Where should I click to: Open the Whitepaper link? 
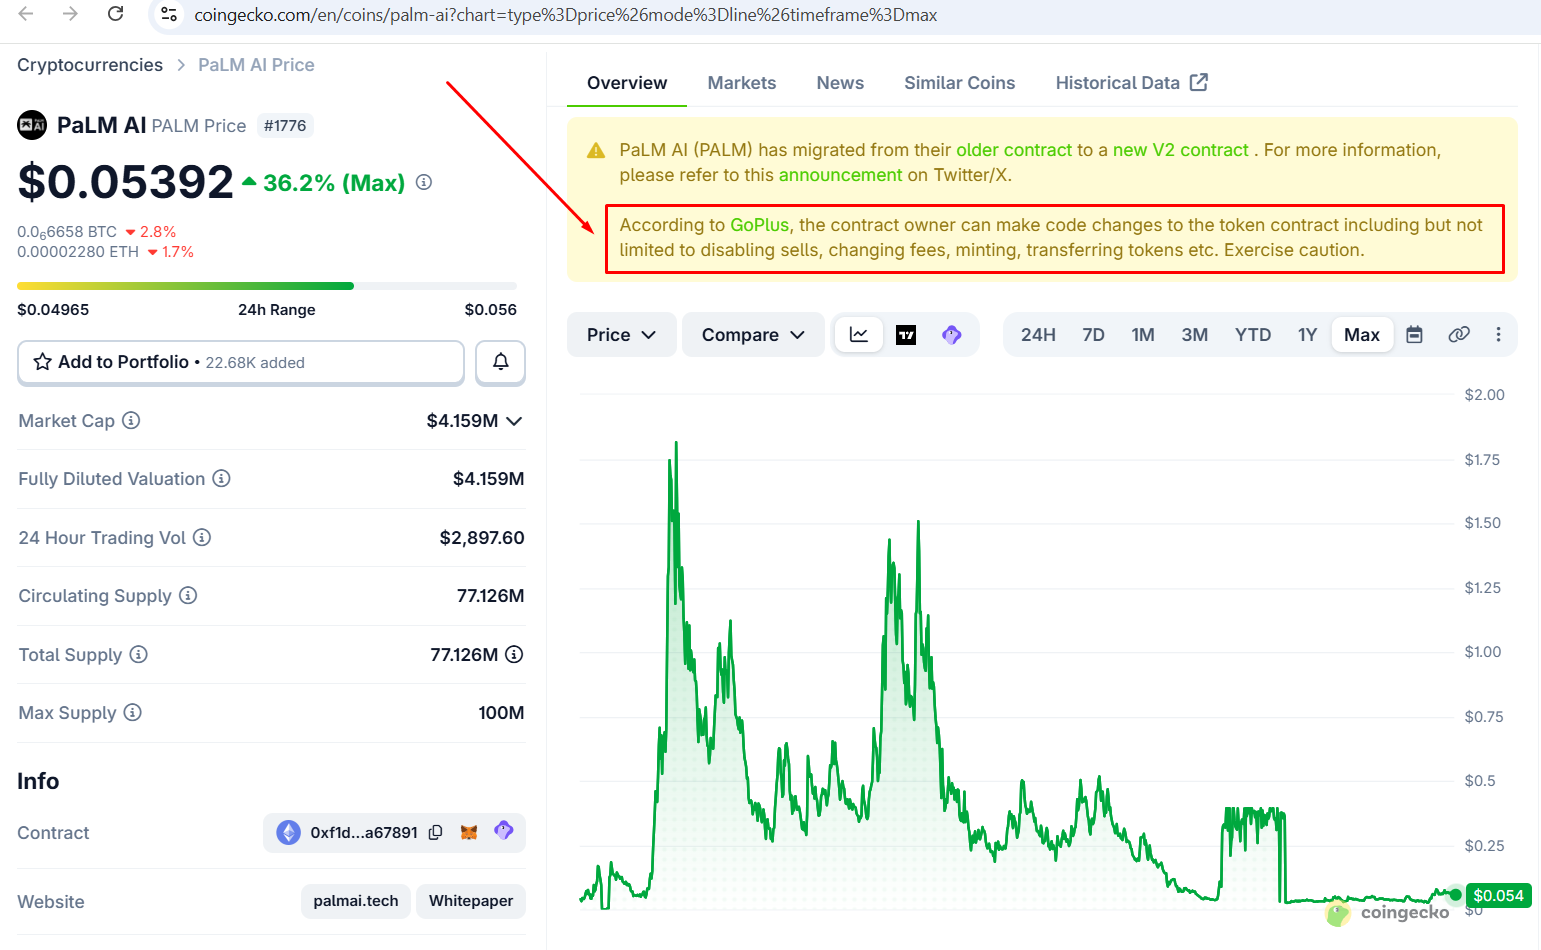coord(471,901)
